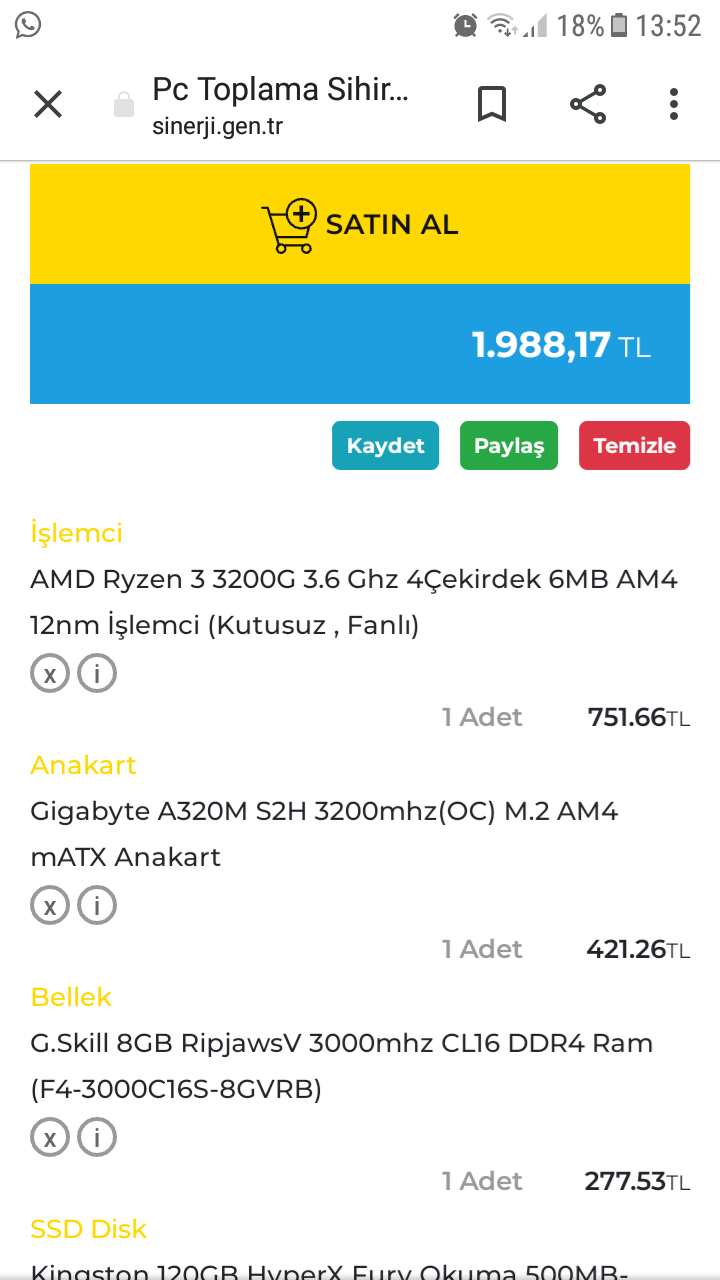Tap the shopping cart plus icon
Screen dimensions: 720x1280
point(289,226)
